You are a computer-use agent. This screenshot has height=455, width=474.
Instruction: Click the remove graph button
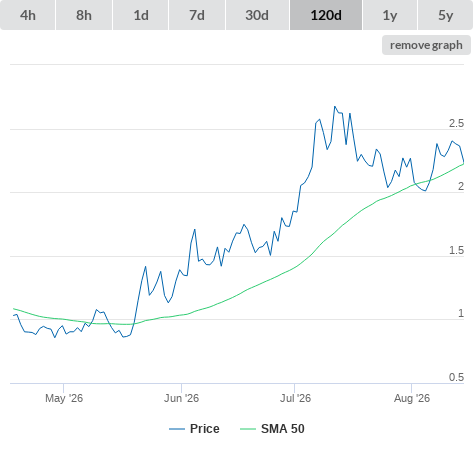426,45
